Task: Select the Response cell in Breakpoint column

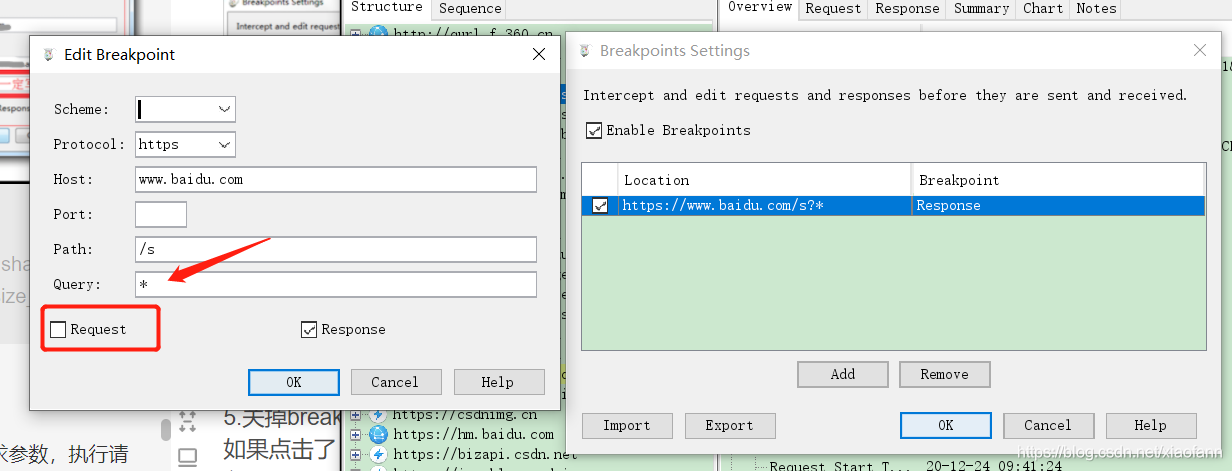Action: [x=1058, y=206]
